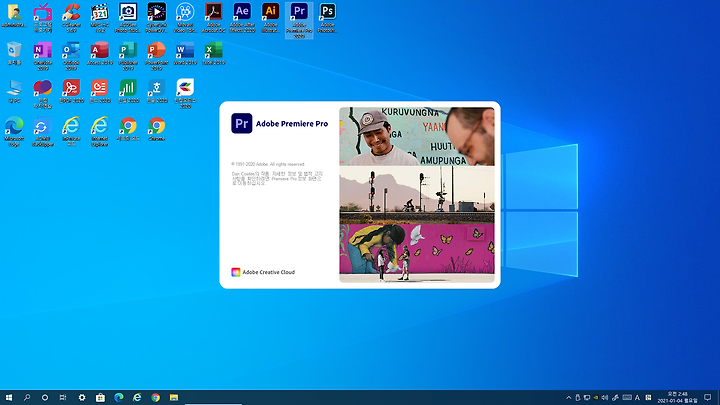The image size is (720, 405).
Task: Open Task View on the taskbar
Action: coord(63,398)
